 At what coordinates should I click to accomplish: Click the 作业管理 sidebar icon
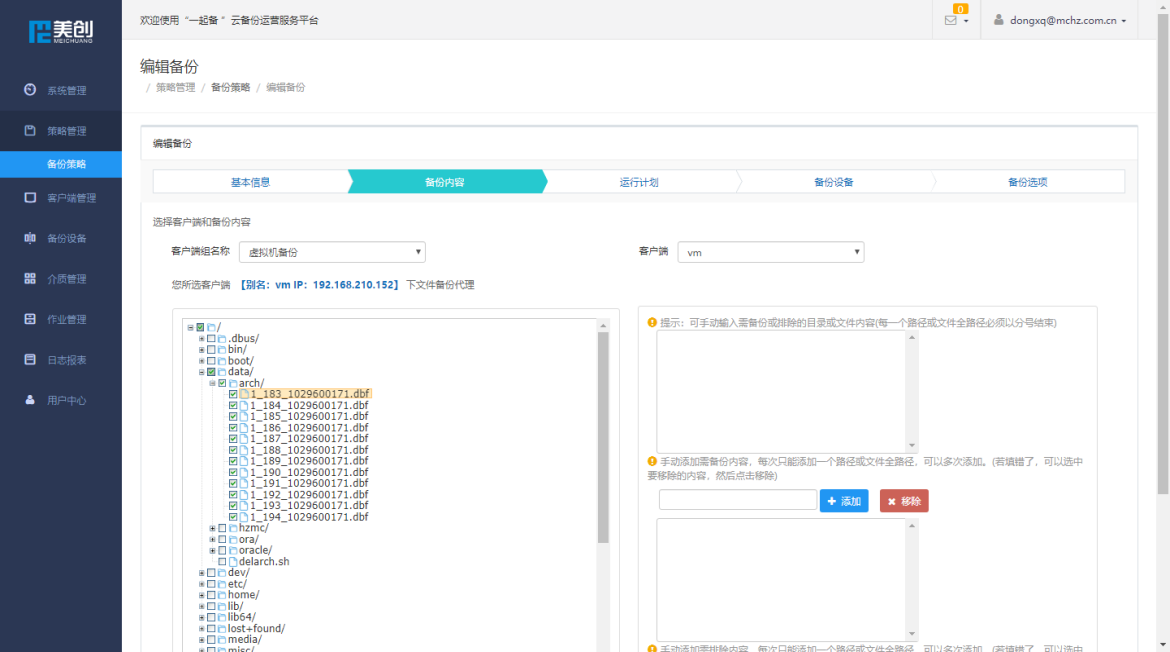[30, 319]
